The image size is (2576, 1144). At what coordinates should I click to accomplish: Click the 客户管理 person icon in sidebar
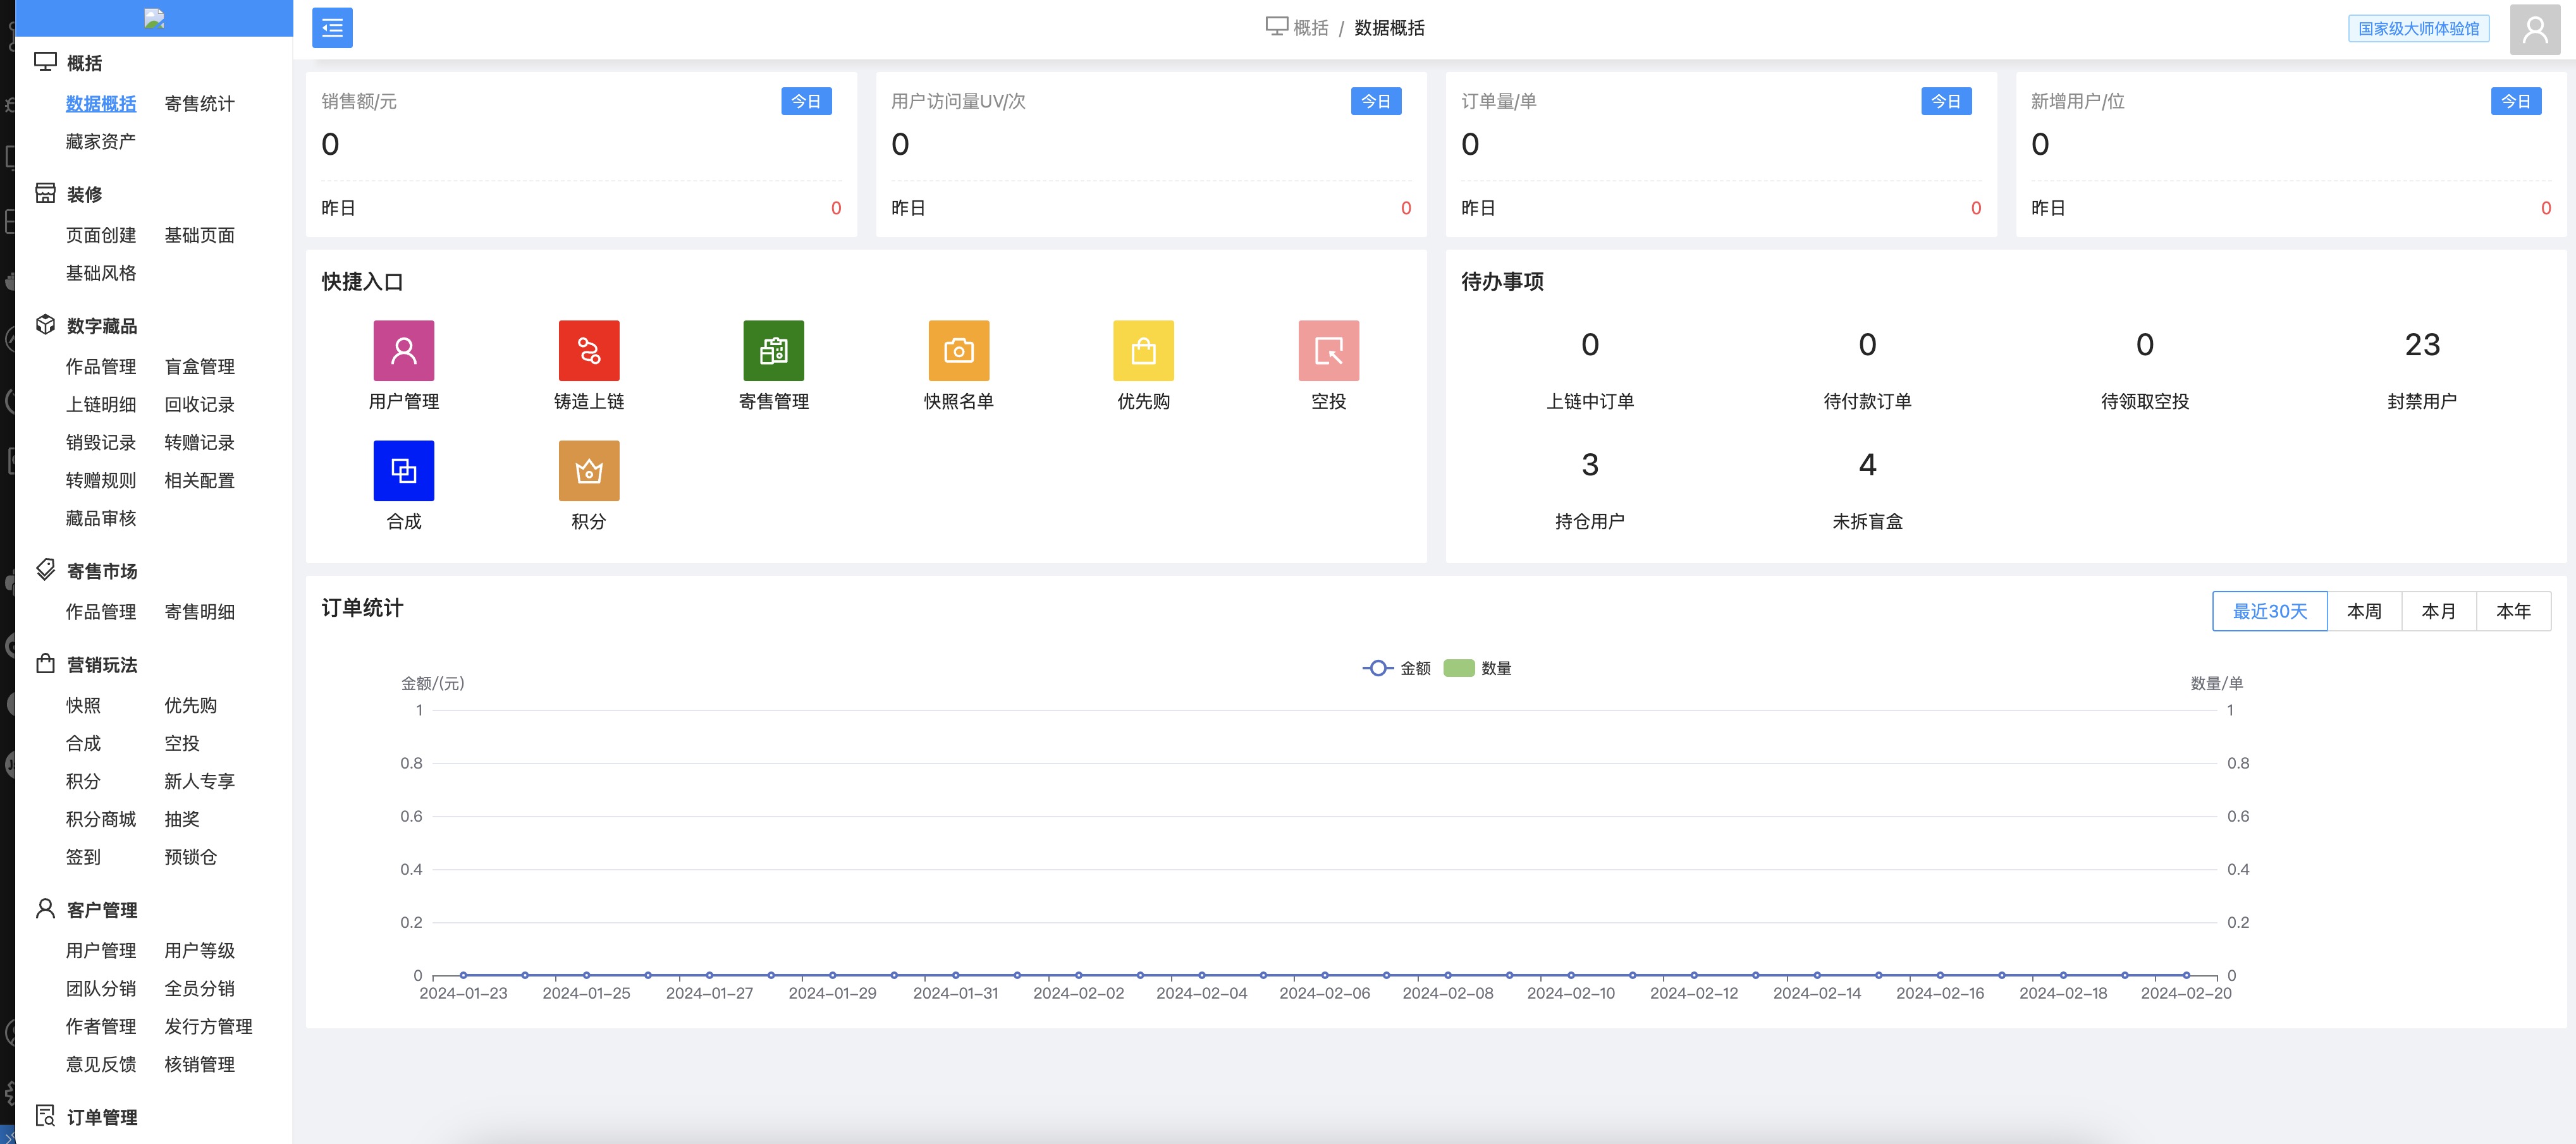(x=45, y=908)
